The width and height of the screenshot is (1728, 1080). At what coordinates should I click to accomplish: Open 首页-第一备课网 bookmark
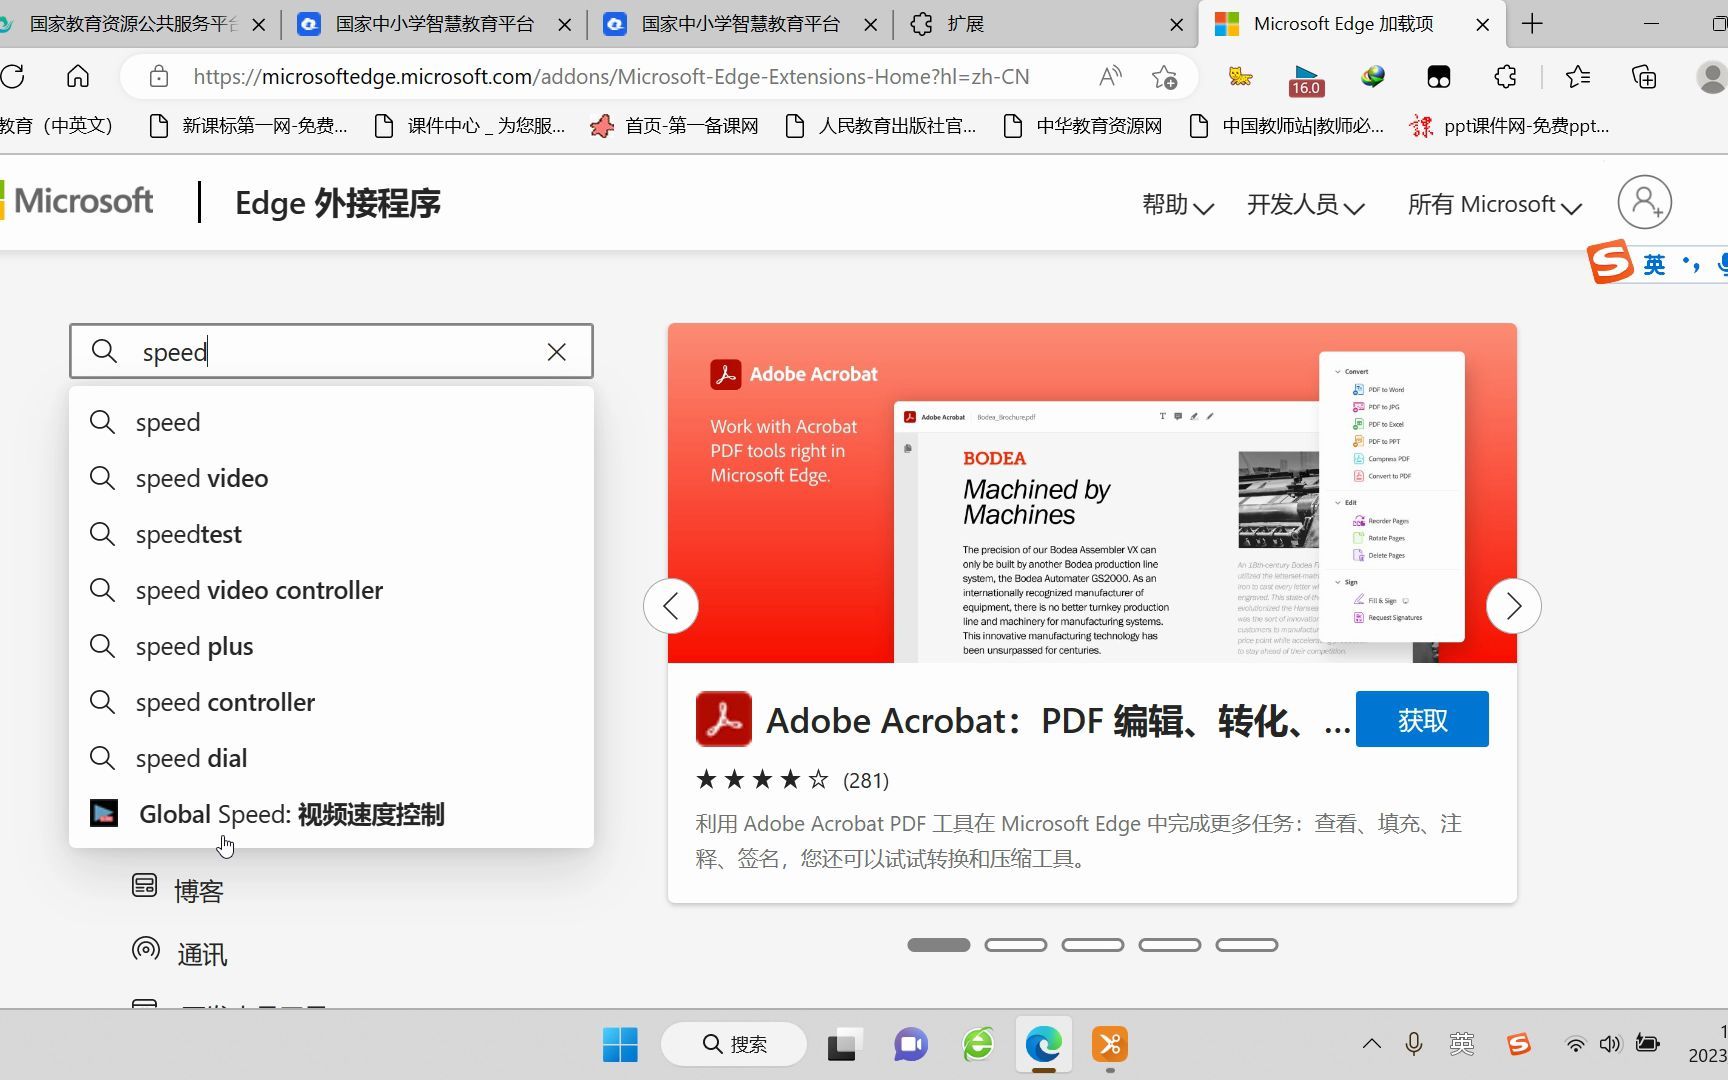(x=675, y=126)
